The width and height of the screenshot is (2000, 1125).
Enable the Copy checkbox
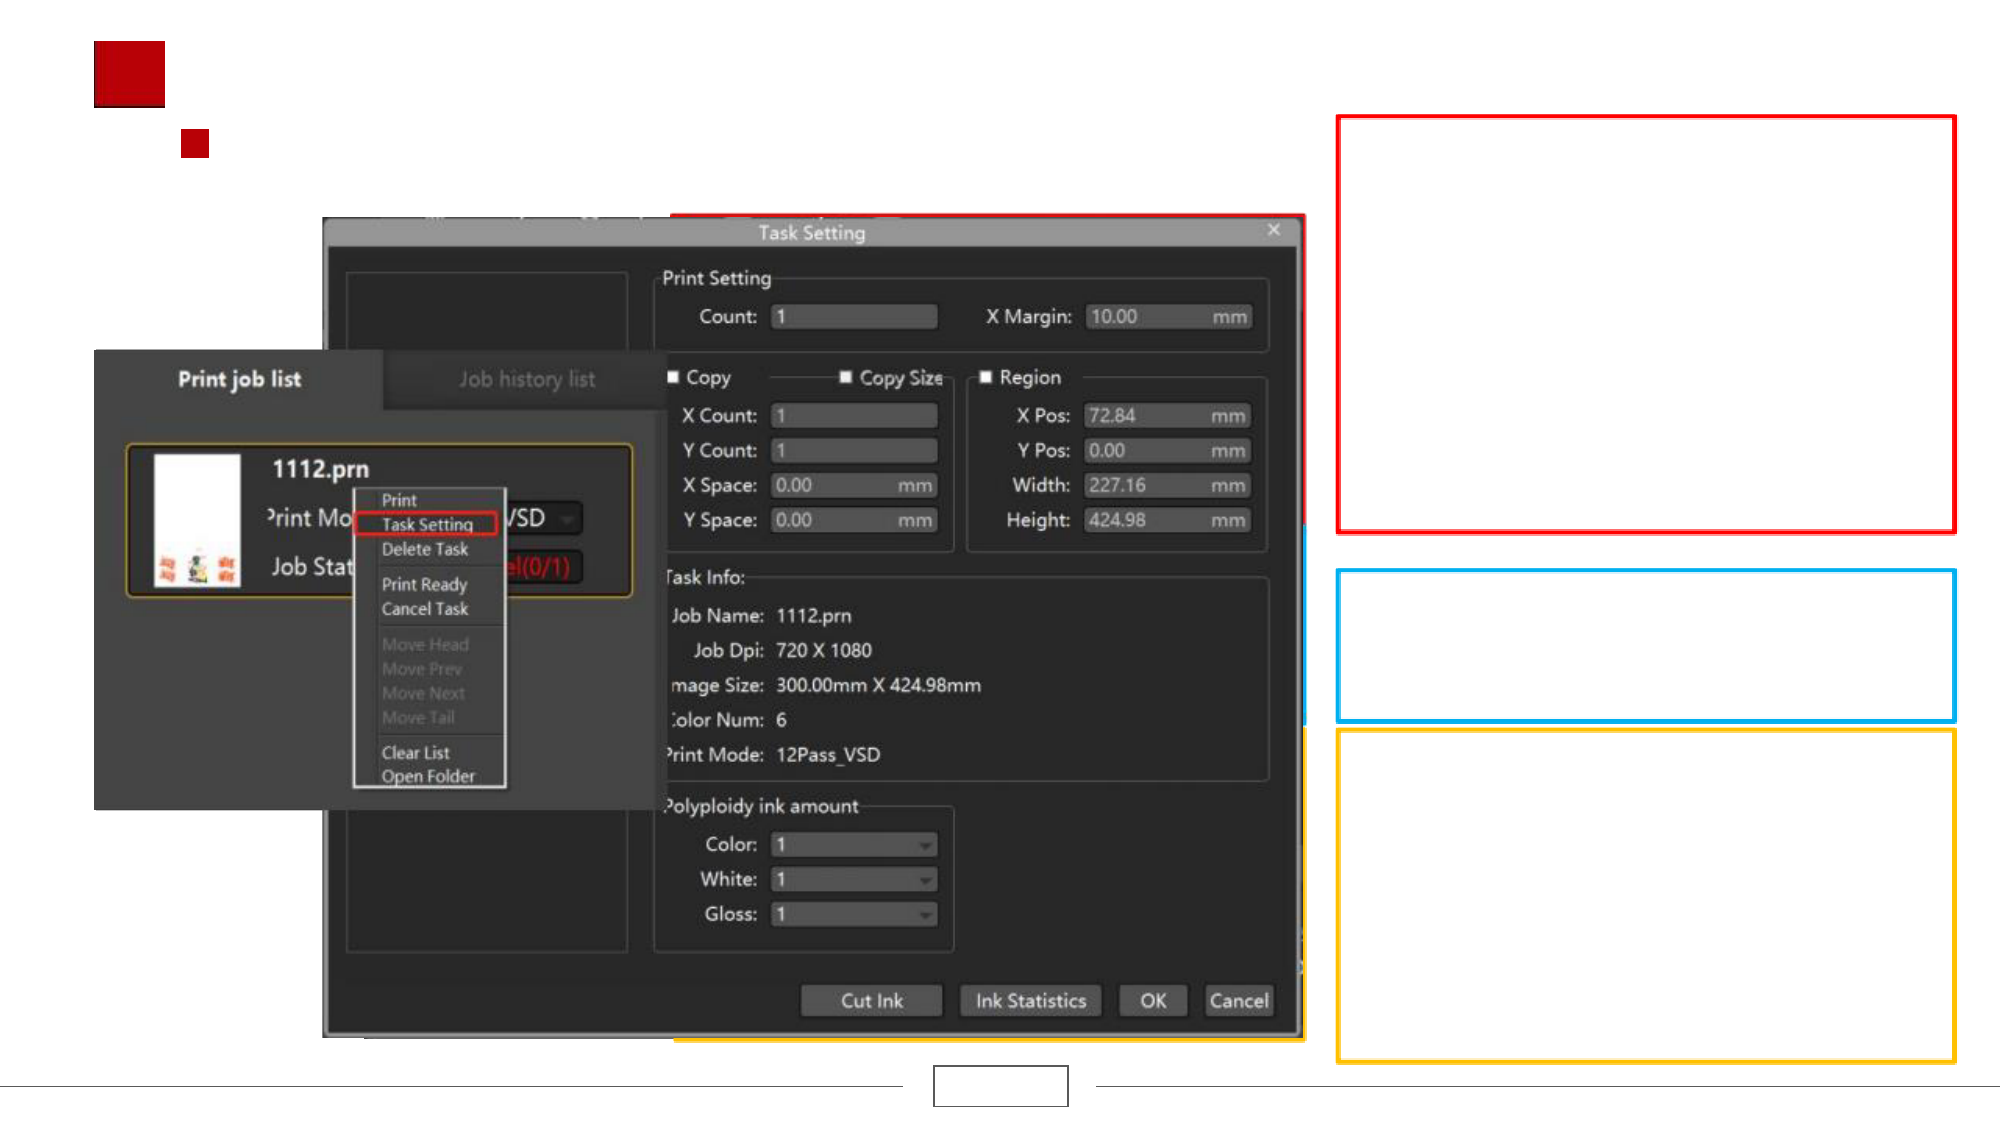point(673,377)
